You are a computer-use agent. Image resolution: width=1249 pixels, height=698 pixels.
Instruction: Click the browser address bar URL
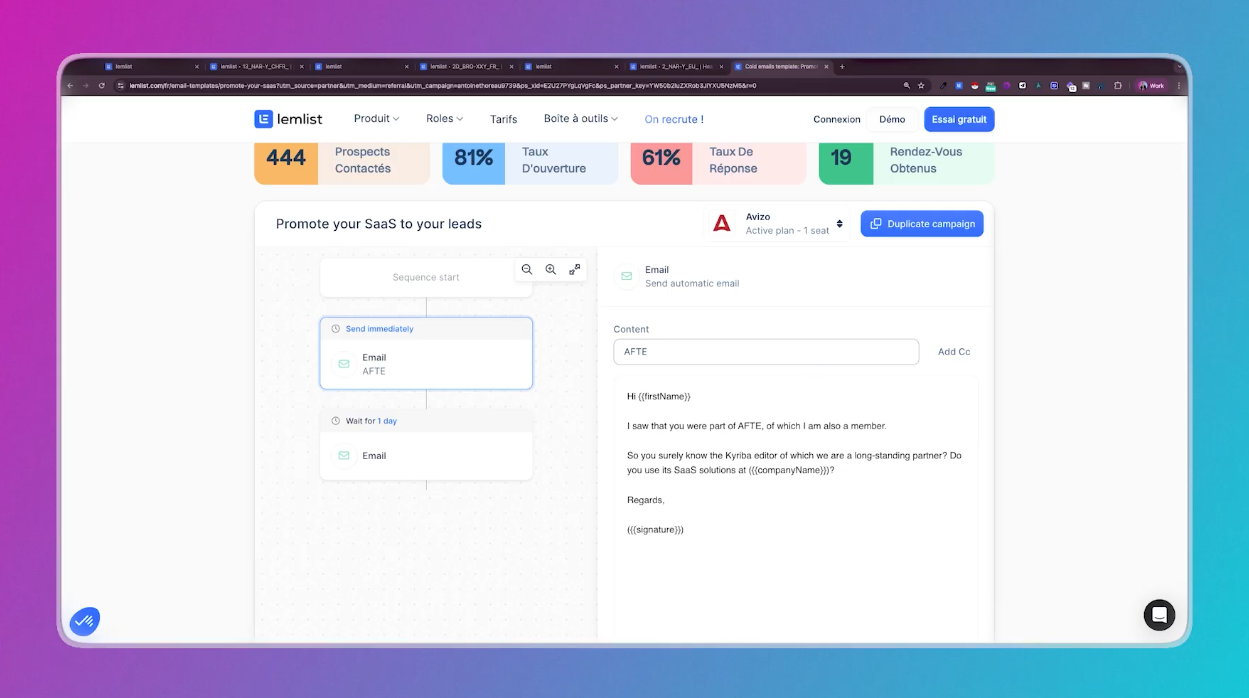tap(443, 86)
